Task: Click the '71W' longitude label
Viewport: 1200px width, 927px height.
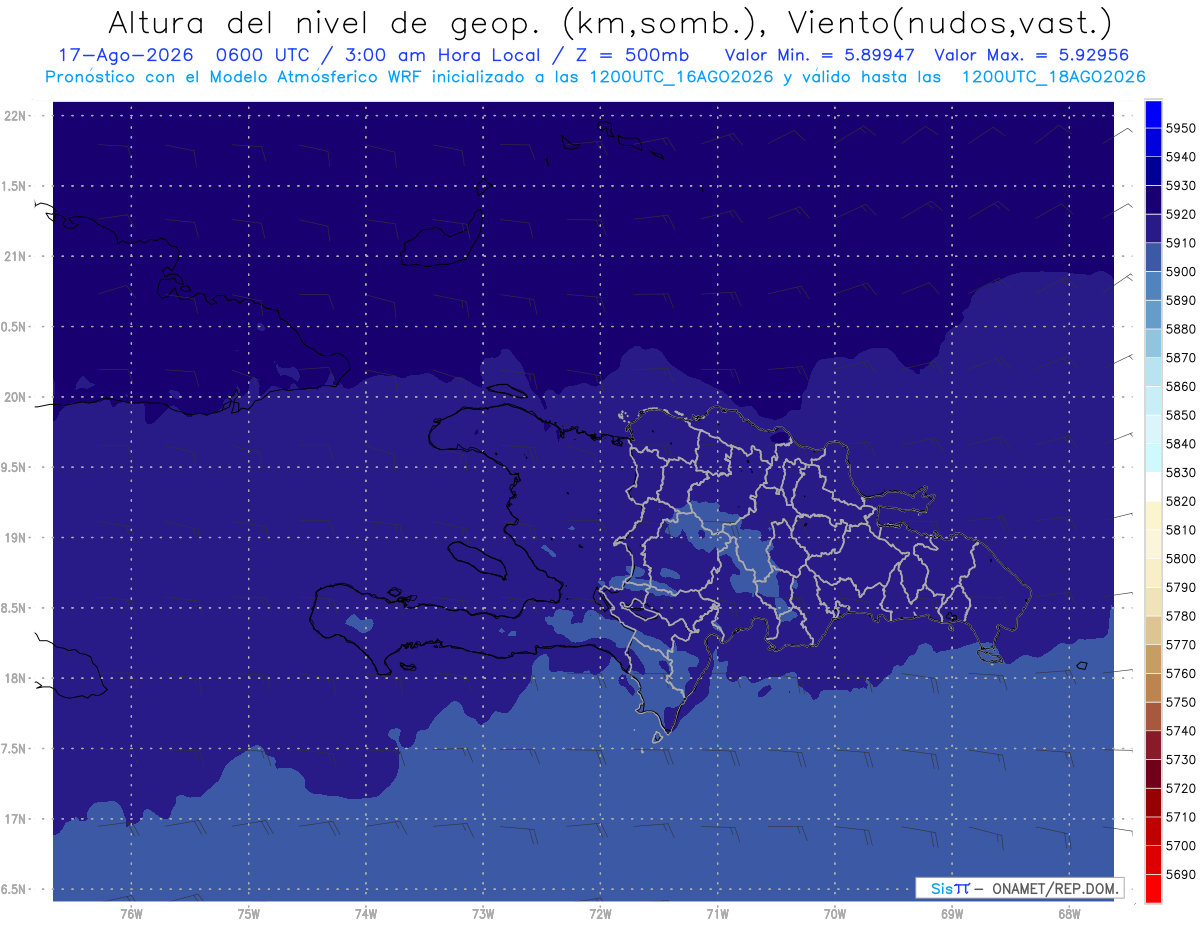Action: coord(717,913)
